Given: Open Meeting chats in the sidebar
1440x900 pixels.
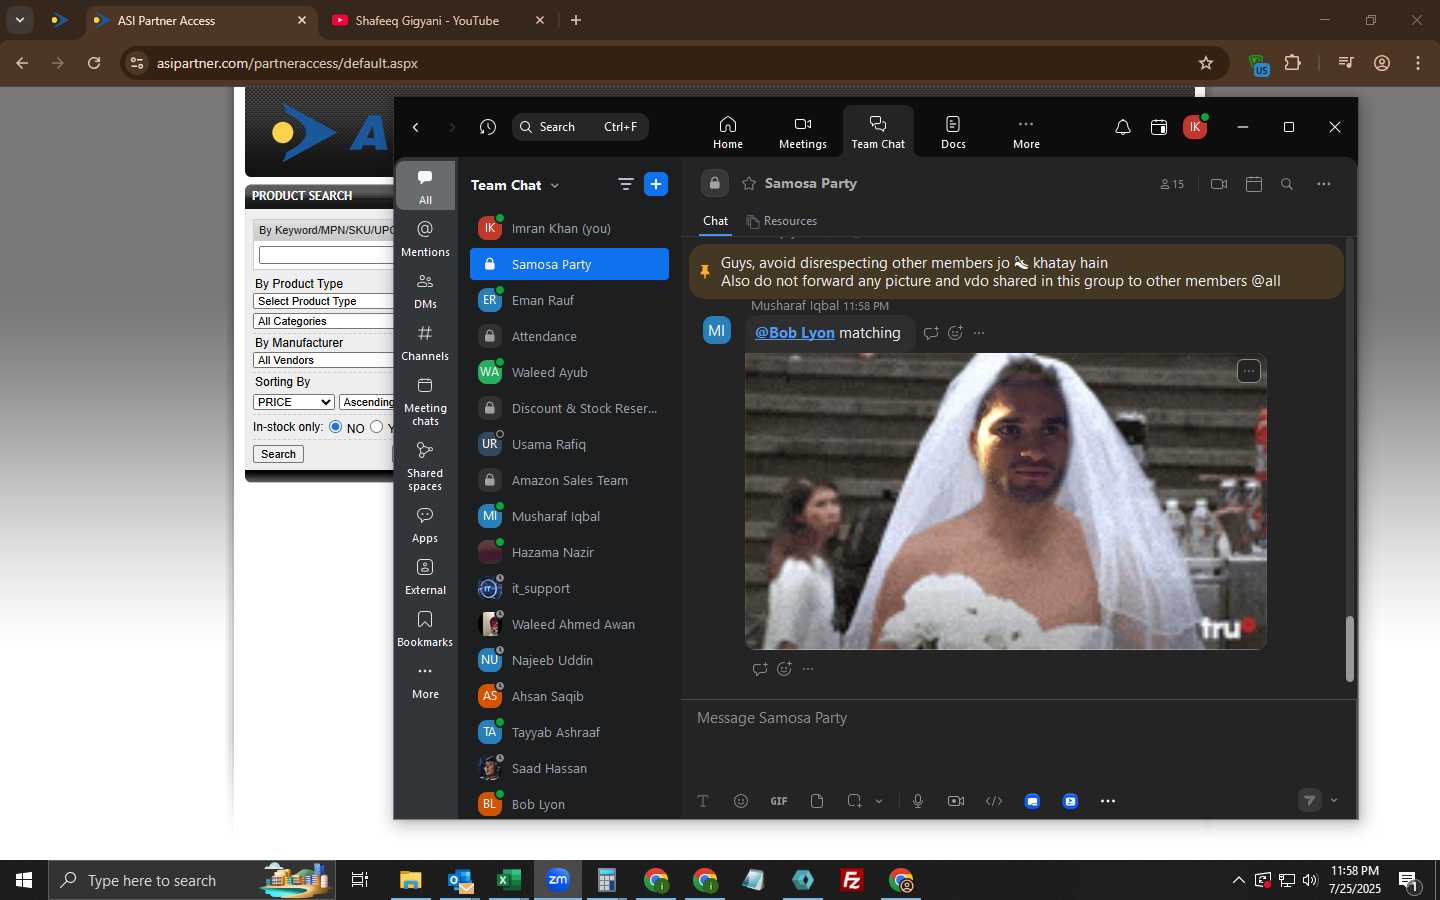Looking at the screenshot, I should point(425,401).
